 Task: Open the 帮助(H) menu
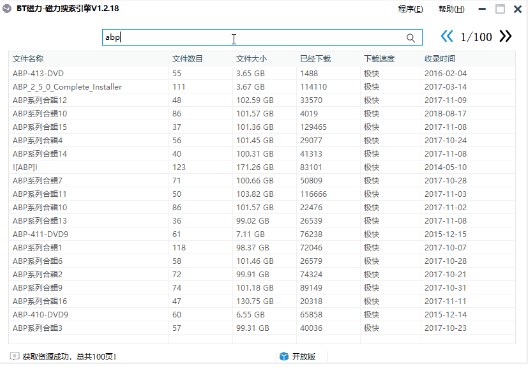click(x=451, y=9)
